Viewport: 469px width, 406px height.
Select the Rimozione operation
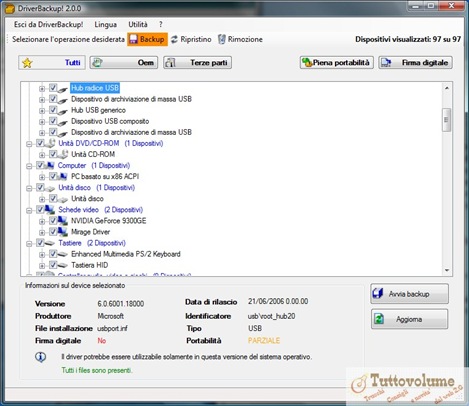coord(240,39)
